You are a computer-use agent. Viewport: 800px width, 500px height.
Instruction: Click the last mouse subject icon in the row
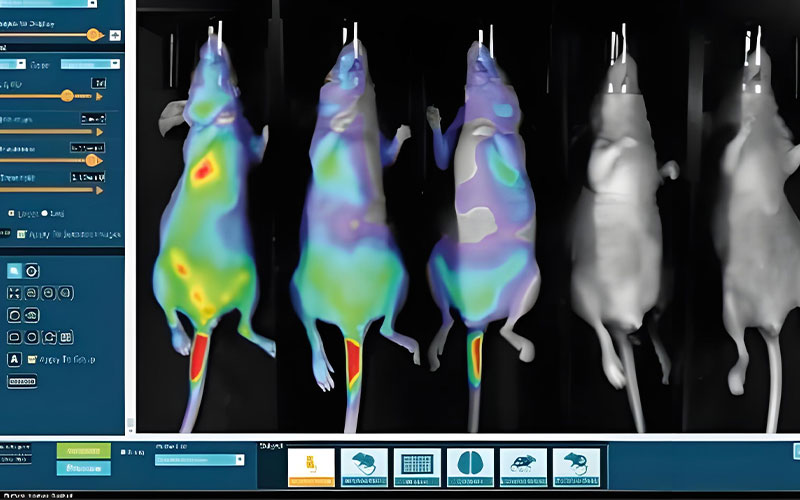[576, 466]
